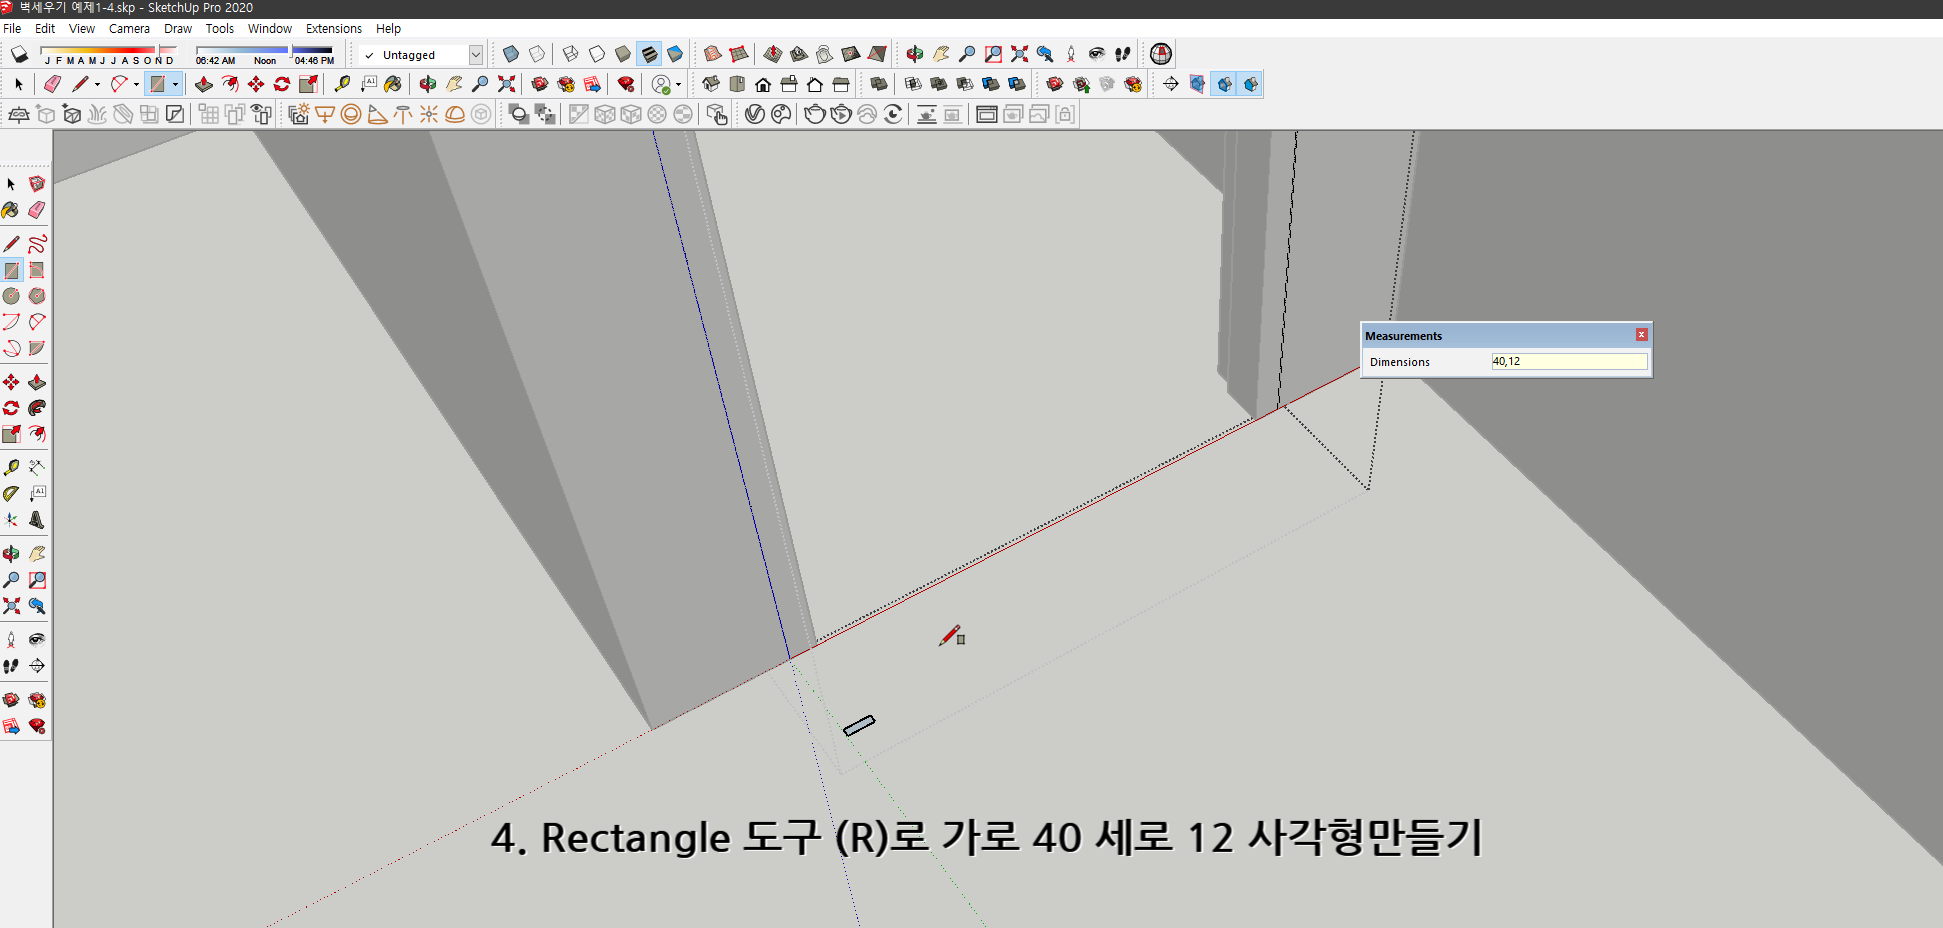Expand account sign-in dropdown arrow
Viewport: 1943px width, 928px height.
[x=679, y=84]
